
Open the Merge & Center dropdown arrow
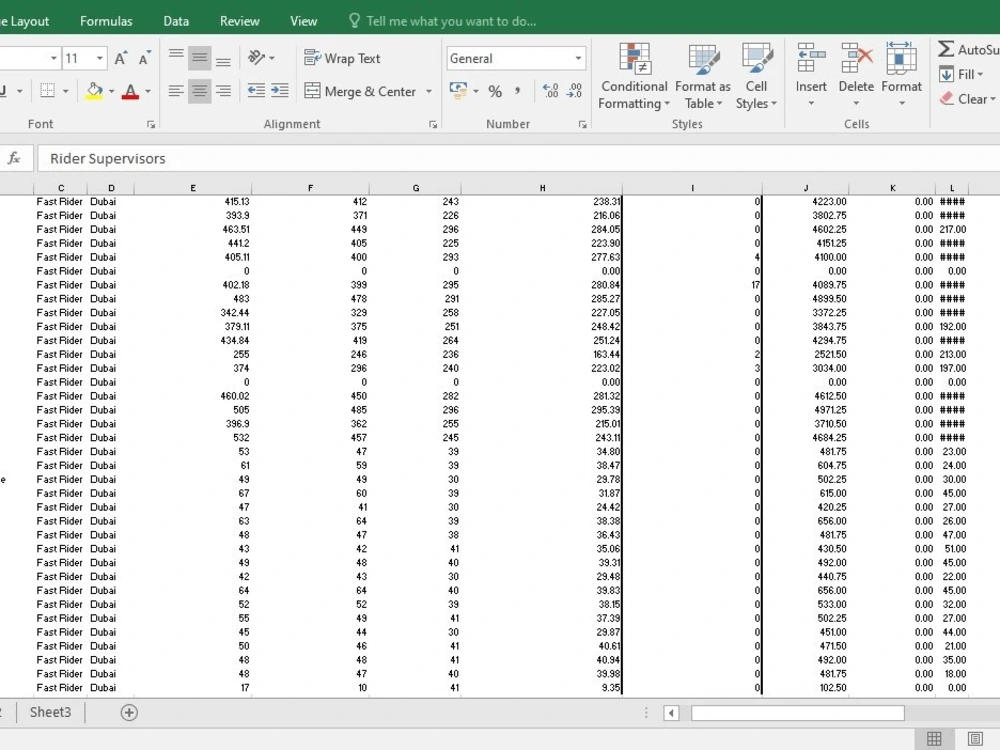pyautogui.click(x=429, y=91)
